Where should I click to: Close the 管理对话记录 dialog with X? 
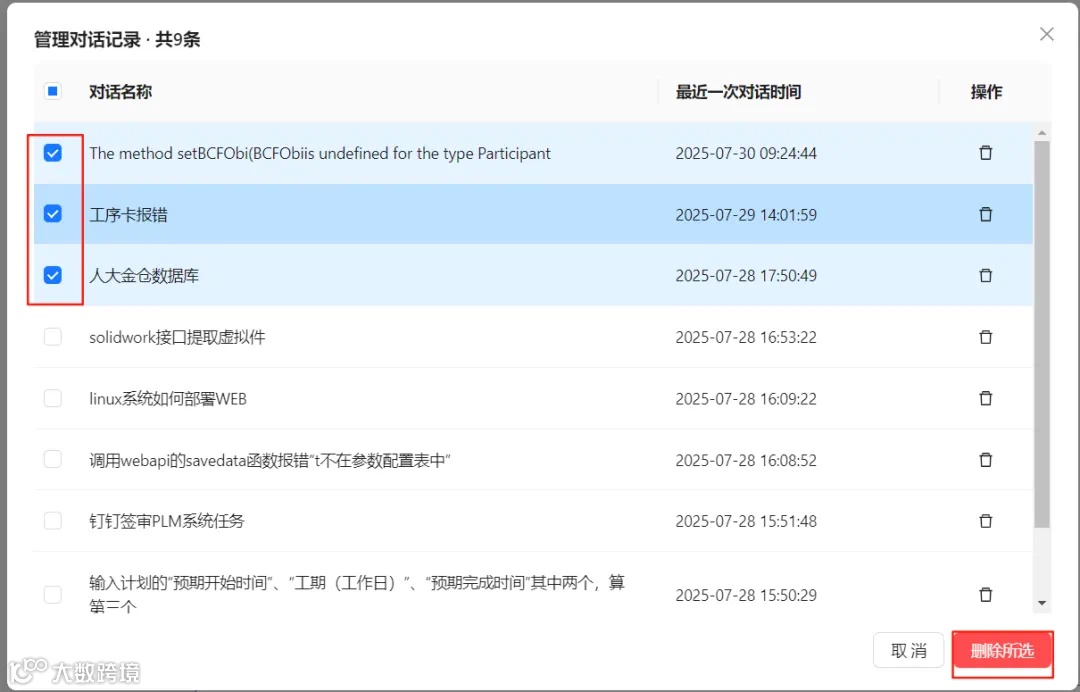(1046, 34)
